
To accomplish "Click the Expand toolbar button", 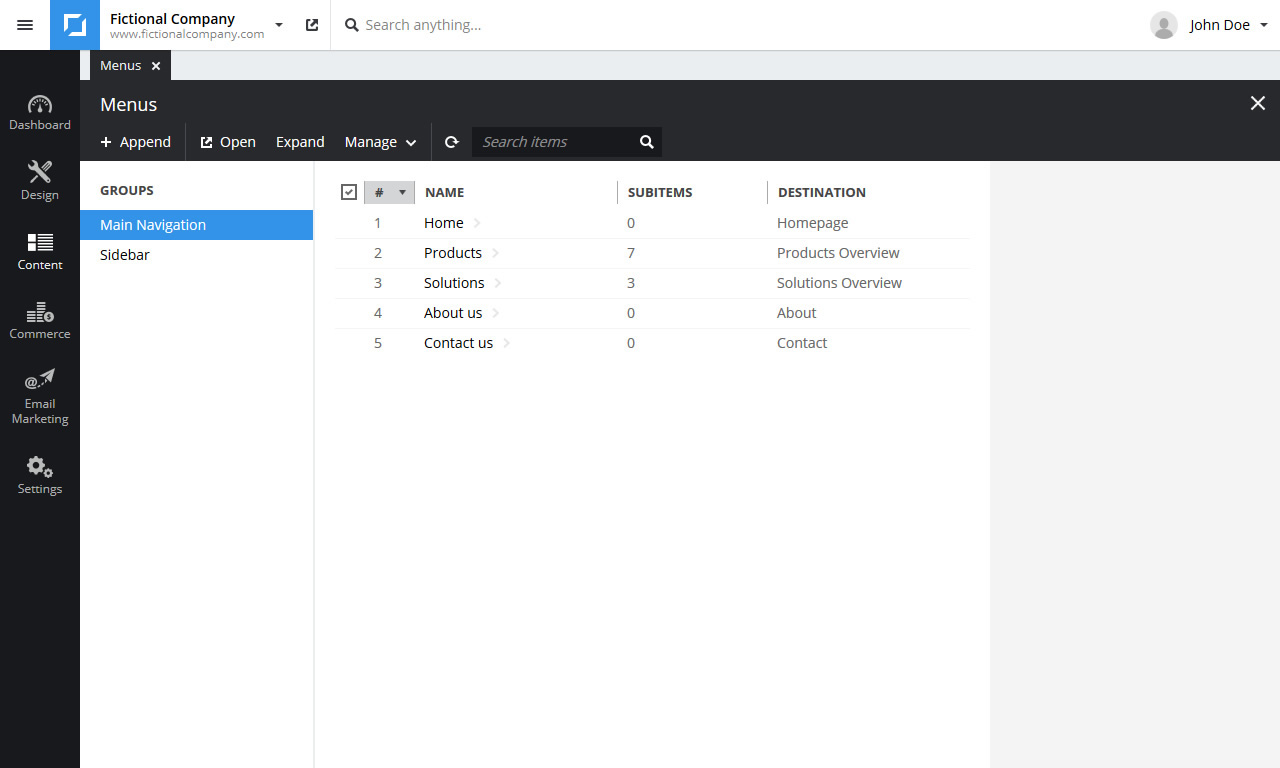I will [300, 142].
